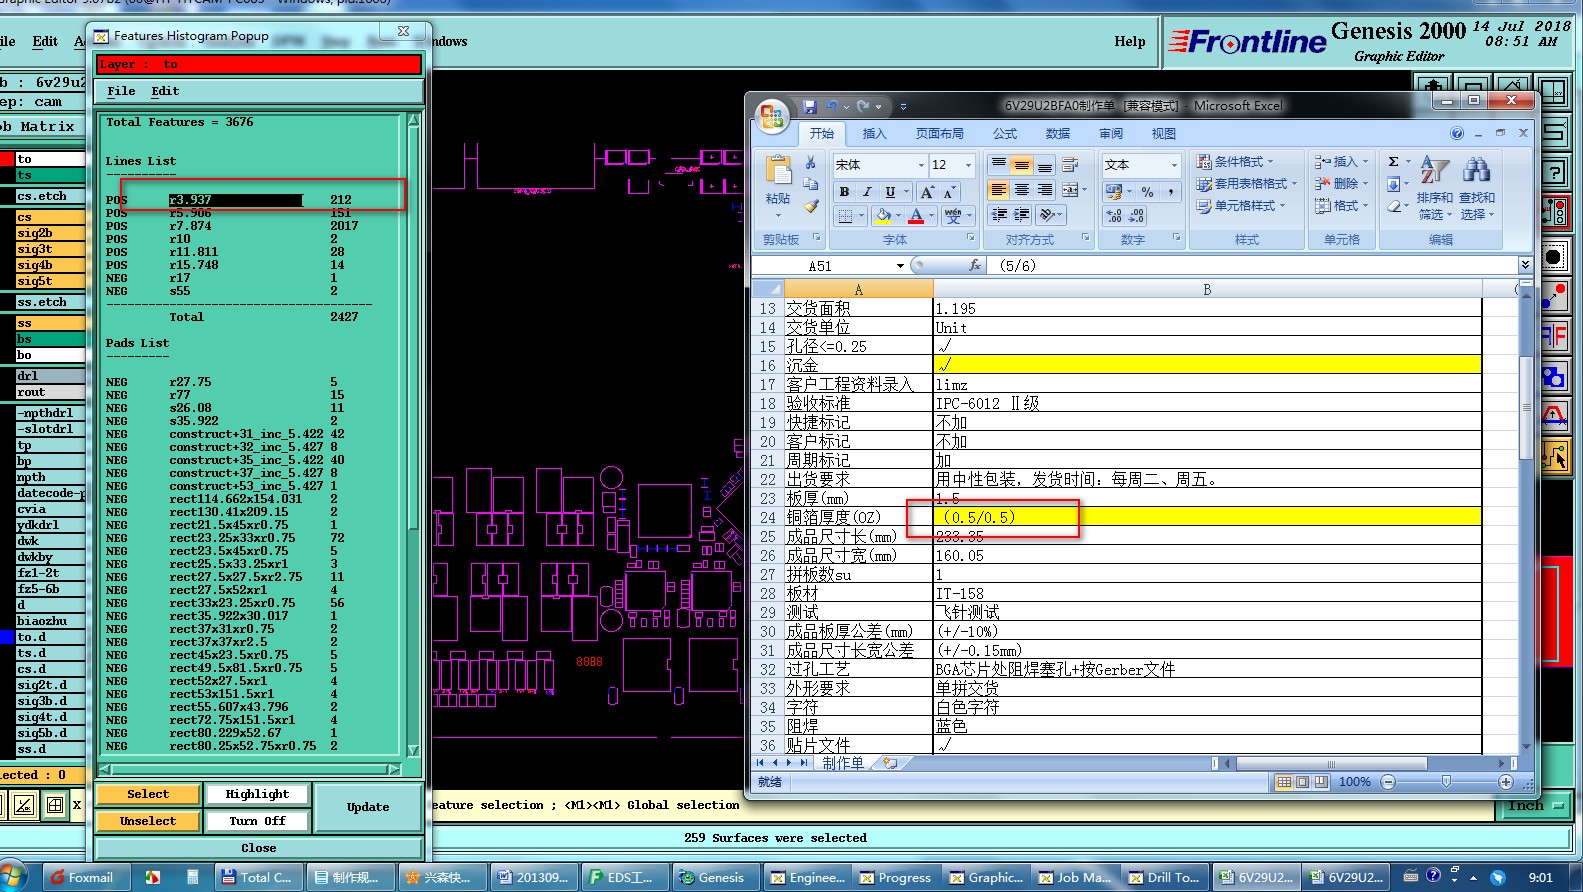Open the font size dropdown 12
1583x892 pixels.
pyautogui.click(x=968, y=165)
